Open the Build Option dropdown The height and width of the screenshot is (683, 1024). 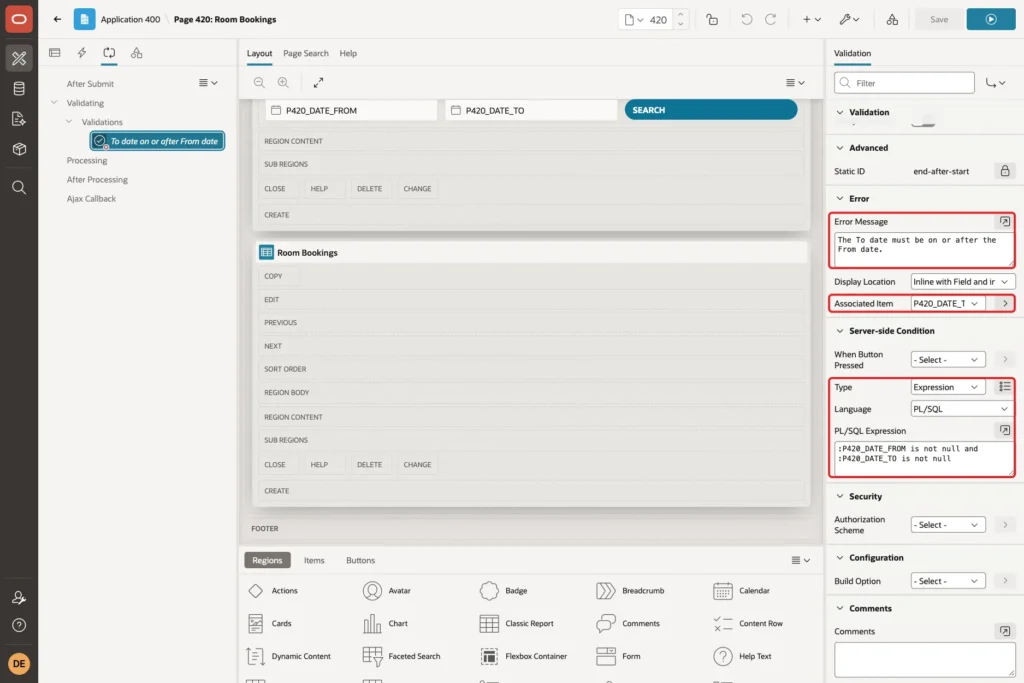click(x=948, y=581)
